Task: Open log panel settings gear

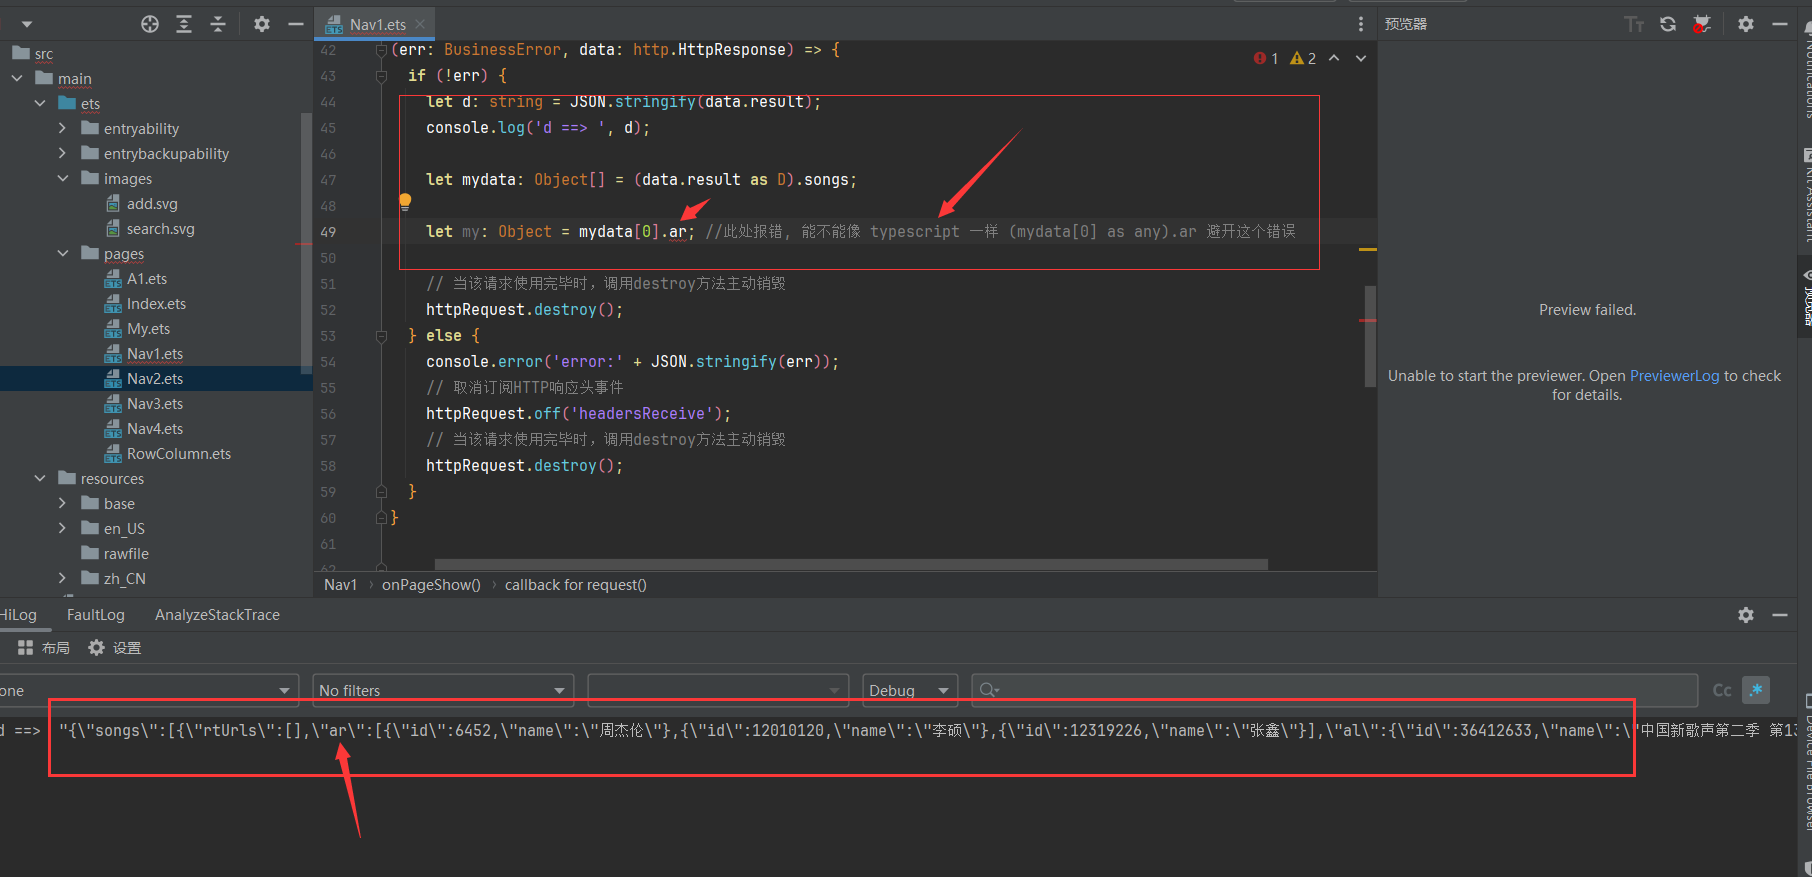Action: [x=1746, y=615]
